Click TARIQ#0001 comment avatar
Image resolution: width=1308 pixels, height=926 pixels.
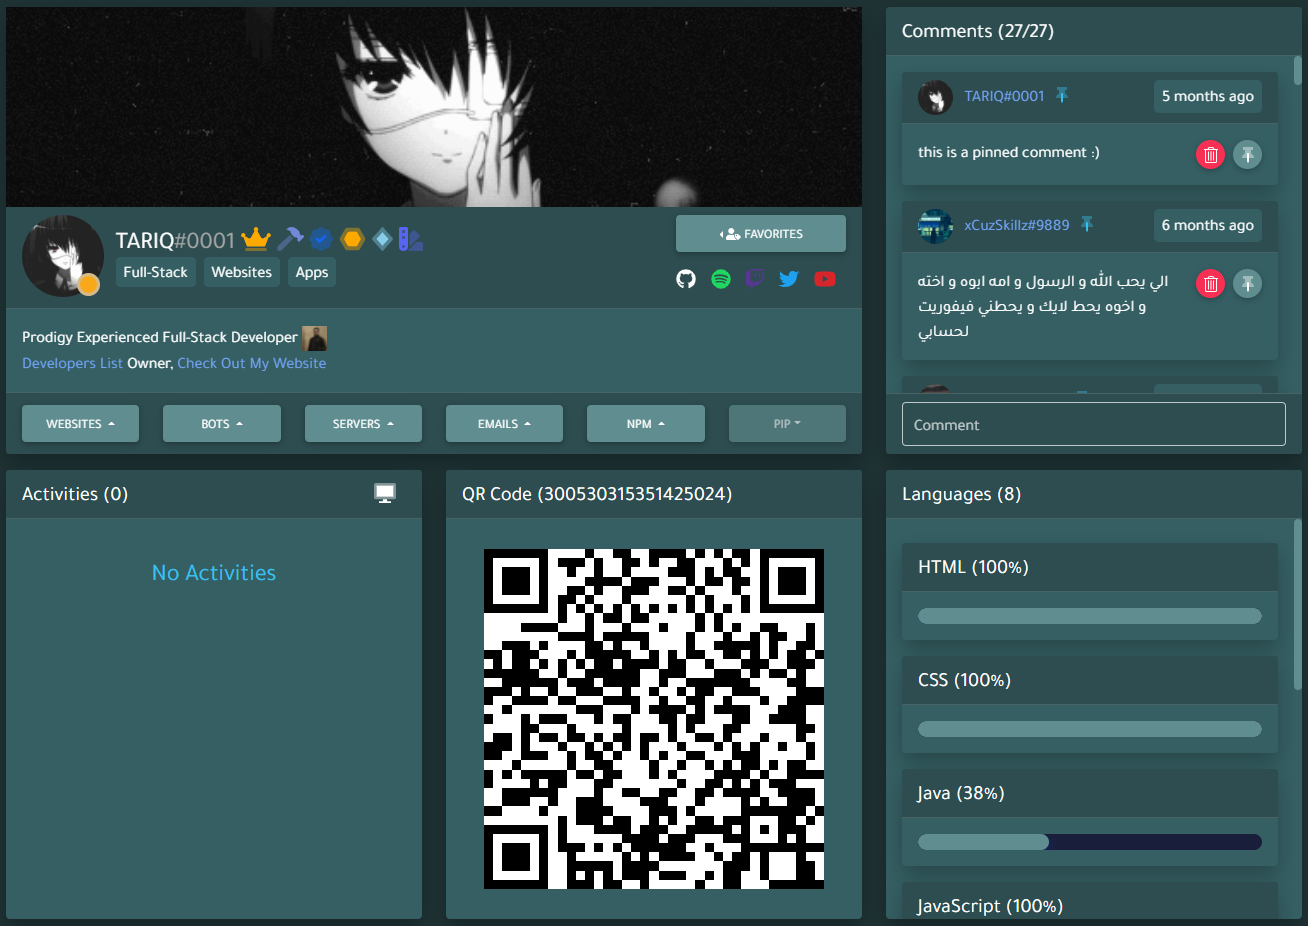pyautogui.click(x=935, y=97)
